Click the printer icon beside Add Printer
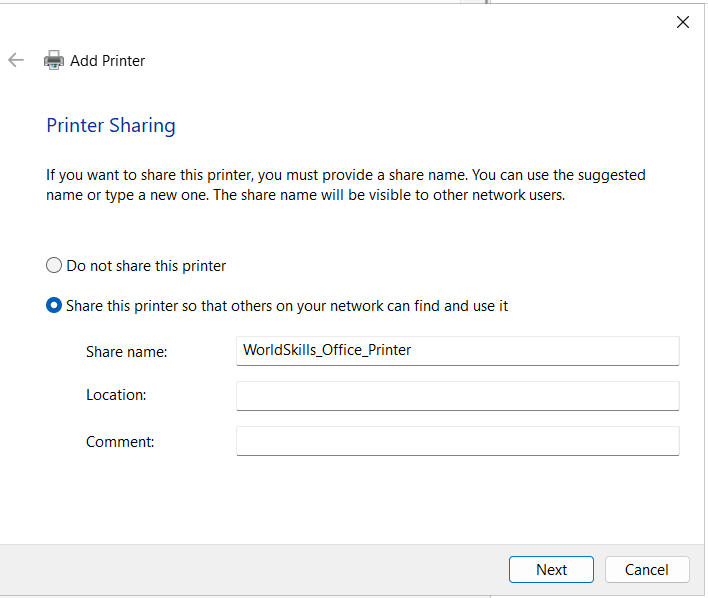 tap(54, 60)
